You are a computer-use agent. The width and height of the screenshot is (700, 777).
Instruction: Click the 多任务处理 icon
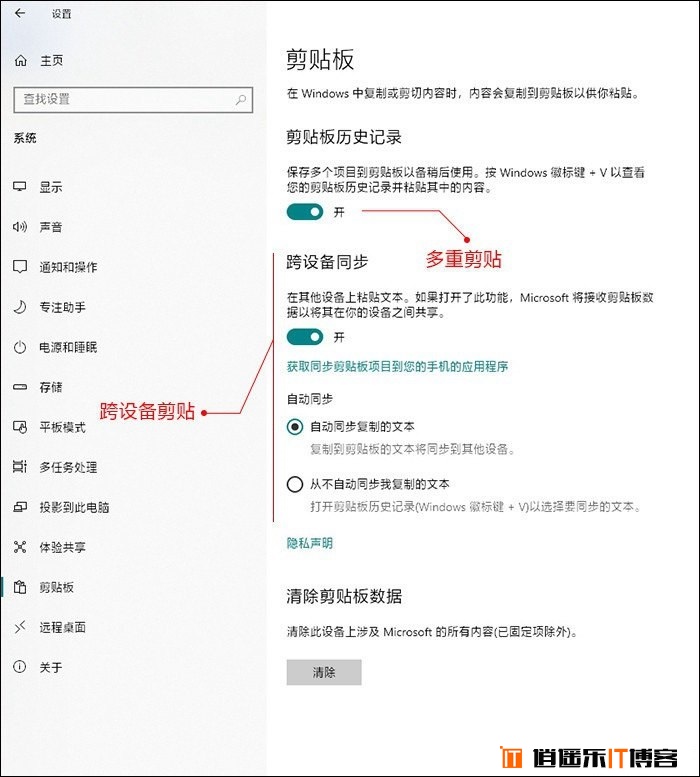coord(20,466)
